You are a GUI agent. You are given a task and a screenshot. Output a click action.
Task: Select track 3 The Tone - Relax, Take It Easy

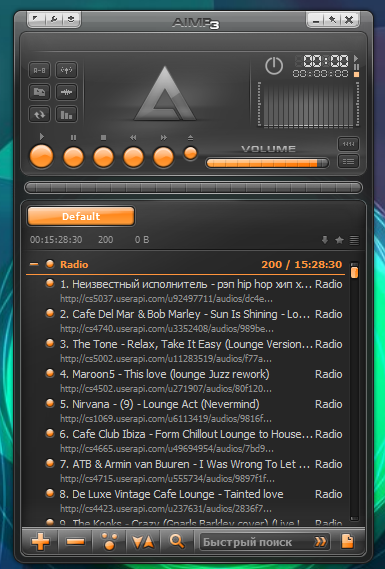pyautogui.click(x=186, y=351)
